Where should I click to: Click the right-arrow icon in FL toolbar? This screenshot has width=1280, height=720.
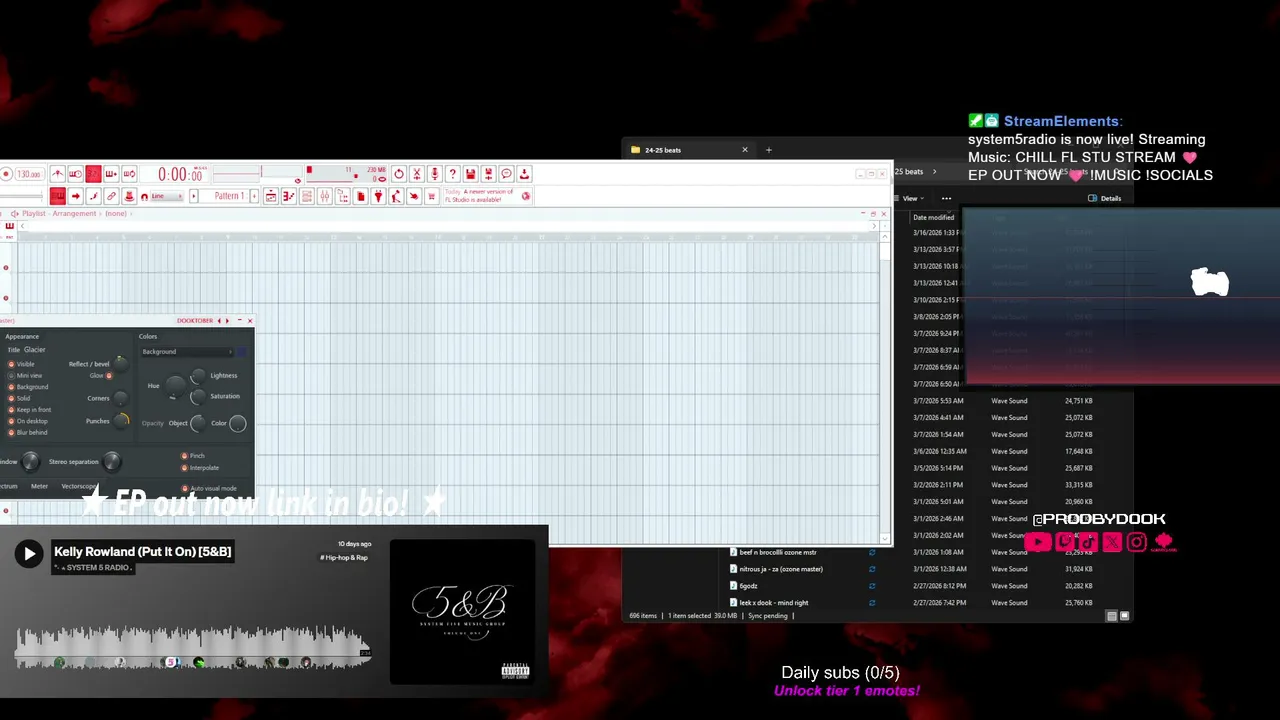[x=76, y=196]
